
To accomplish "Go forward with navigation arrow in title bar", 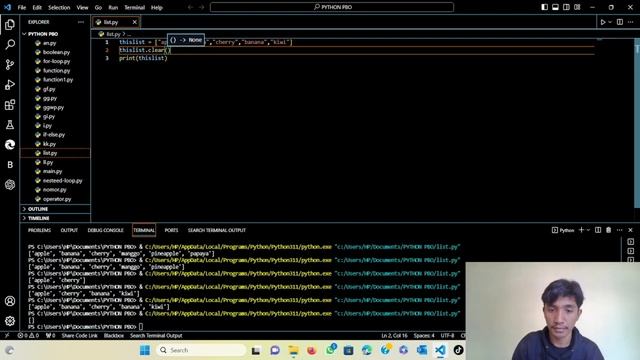I will click(201, 7).
